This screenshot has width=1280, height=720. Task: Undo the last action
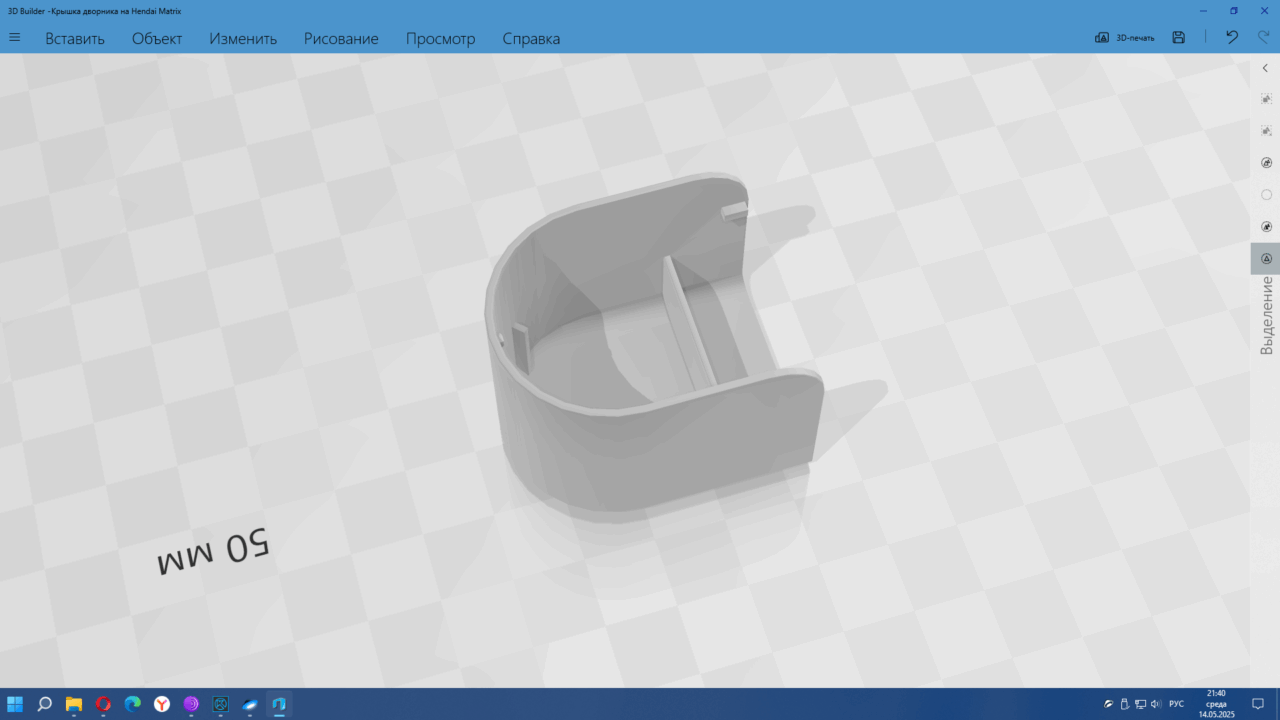pyautogui.click(x=1232, y=38)
